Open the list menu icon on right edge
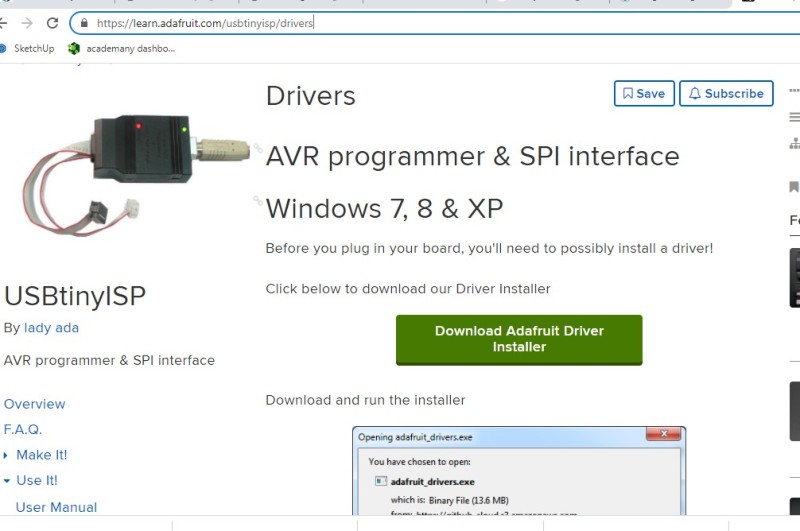The image size is (800, 531). [794, 117]
